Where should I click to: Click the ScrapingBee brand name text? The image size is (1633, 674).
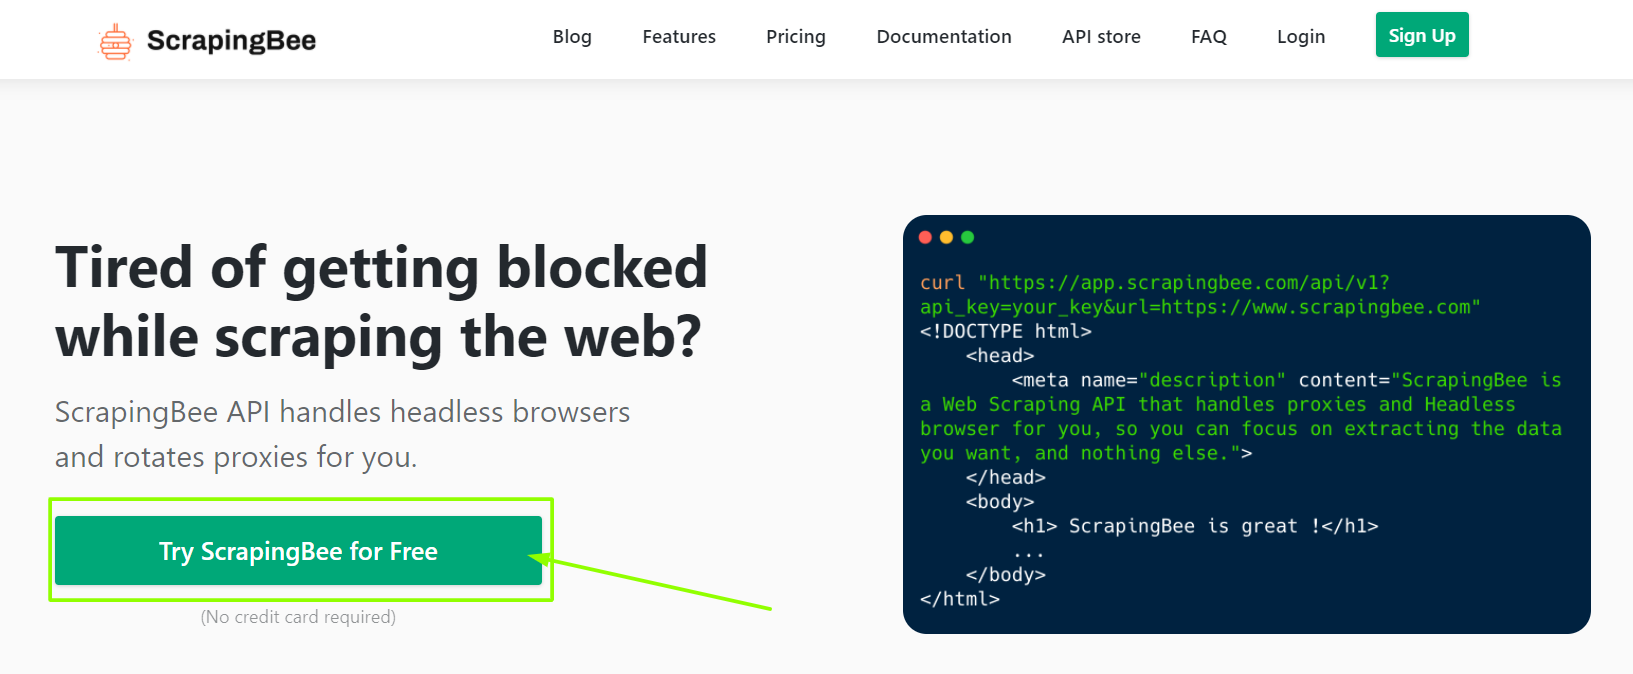(x=231, y=41)
